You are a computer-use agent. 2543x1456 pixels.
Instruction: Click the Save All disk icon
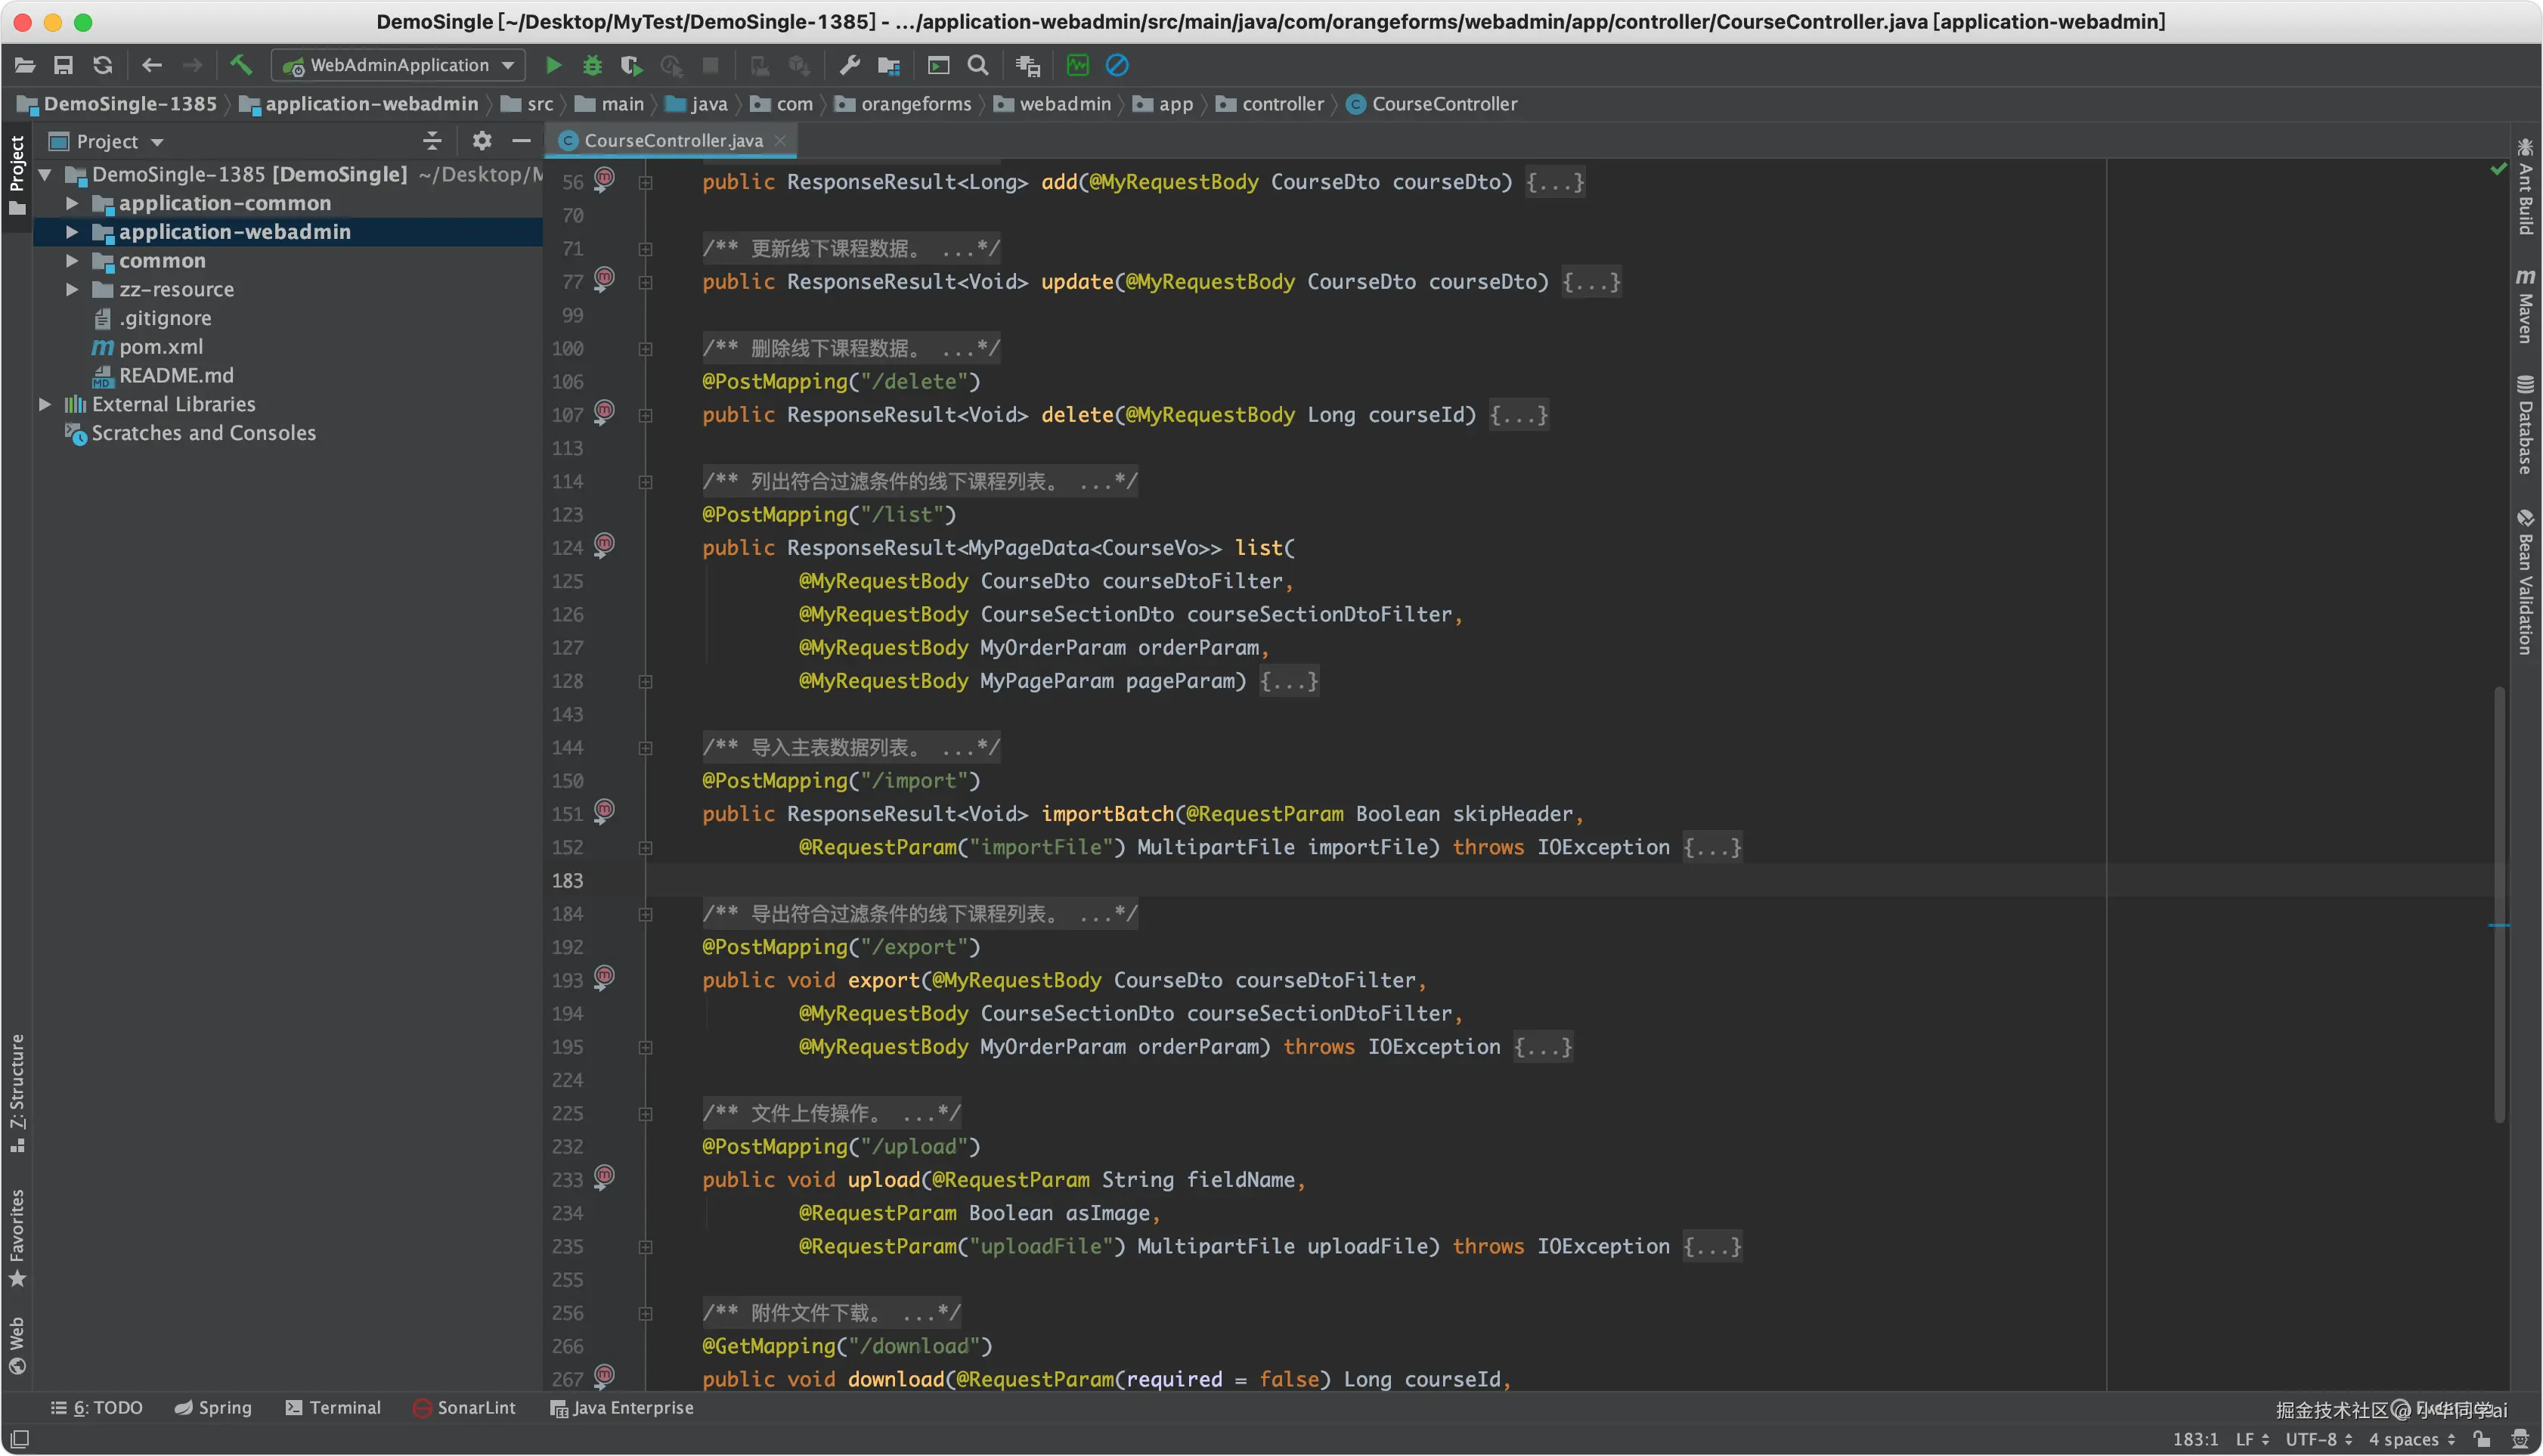[x=63, y=66]
